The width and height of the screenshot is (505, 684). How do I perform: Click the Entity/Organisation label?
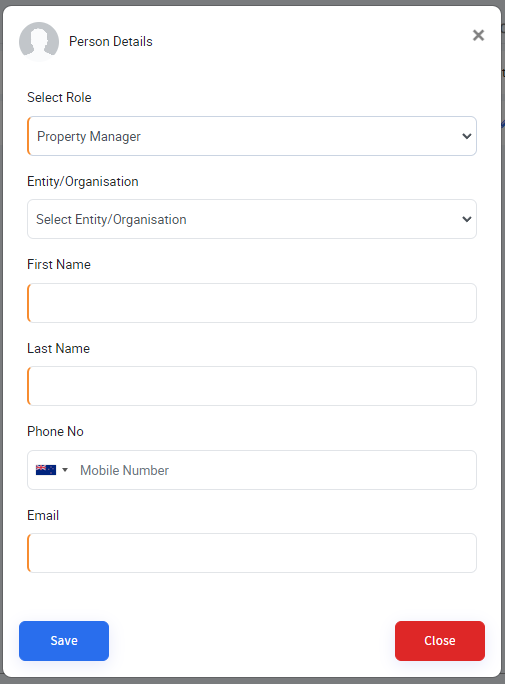tap(83, 181)
